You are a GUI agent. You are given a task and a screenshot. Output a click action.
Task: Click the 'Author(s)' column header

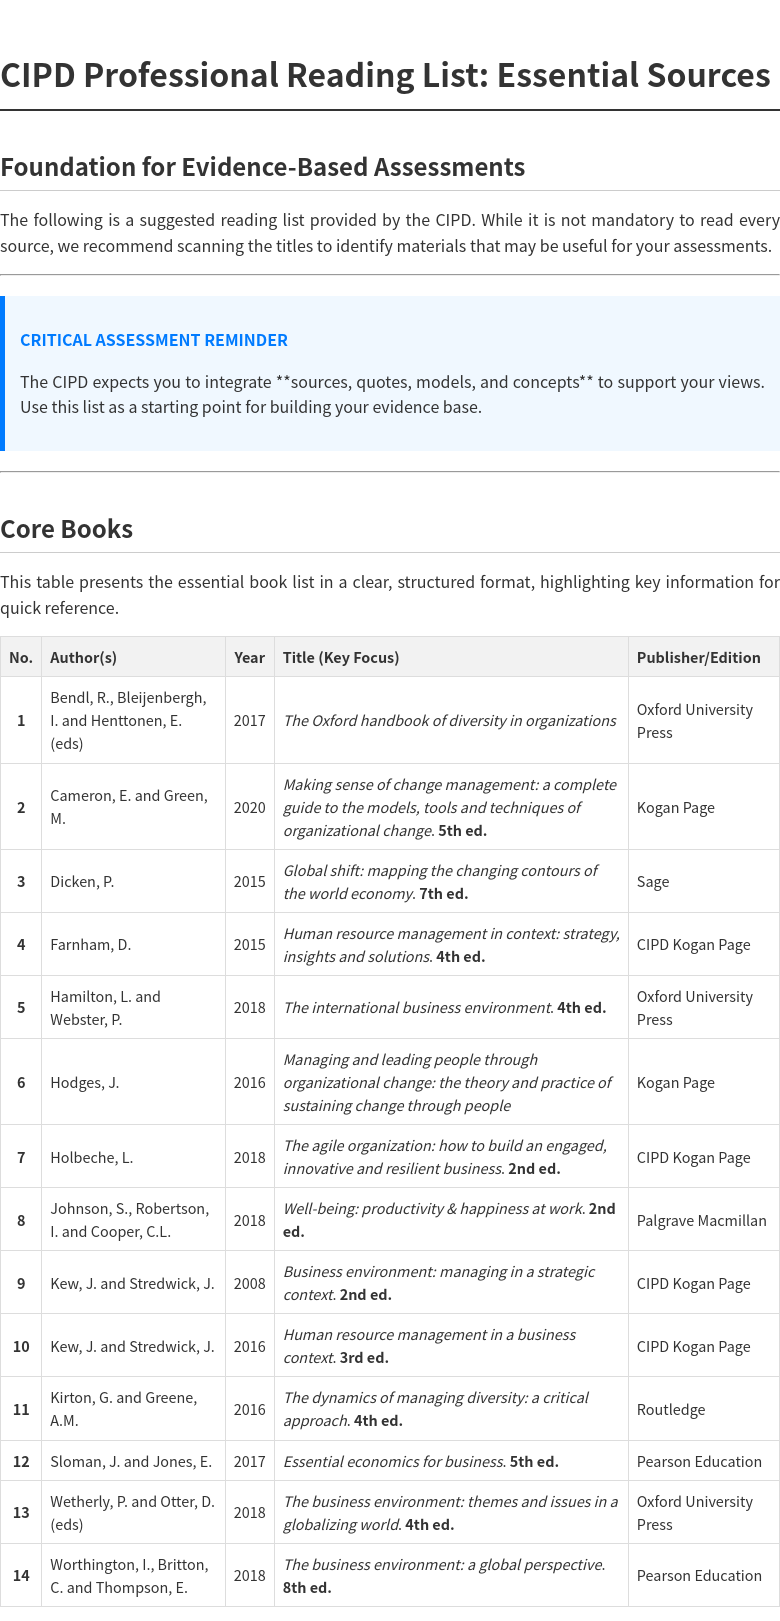pyautogui.click(x=83, y=657)
